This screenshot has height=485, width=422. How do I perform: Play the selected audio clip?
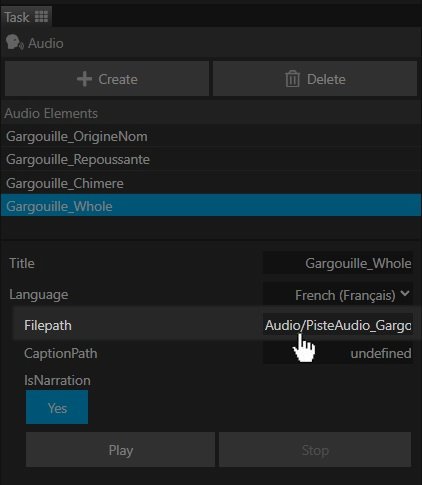click(120, 450)
